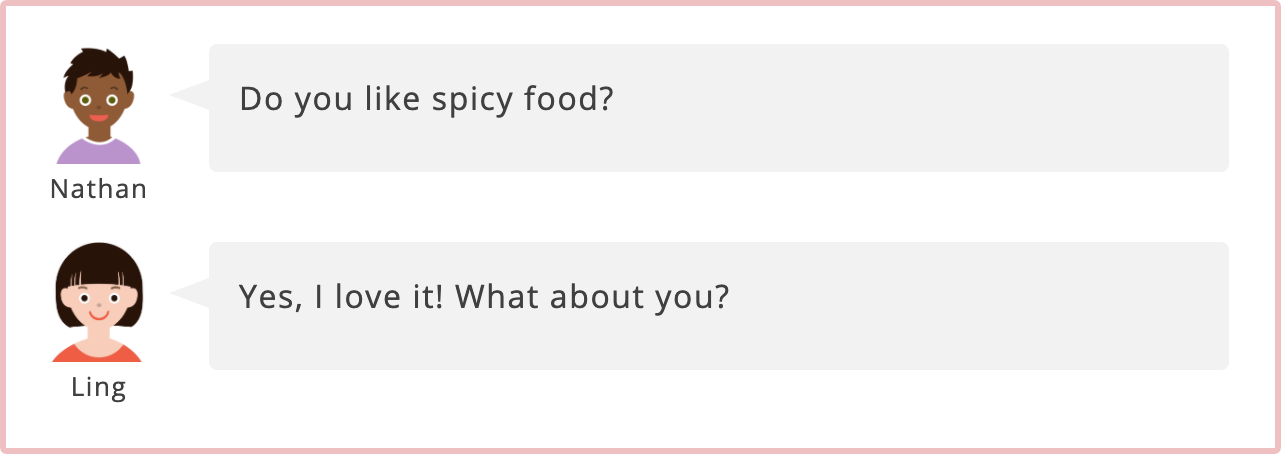The image size is (1281, 455).
Task: Click Nathan's spiky dark hair
Action: [98, 67]
